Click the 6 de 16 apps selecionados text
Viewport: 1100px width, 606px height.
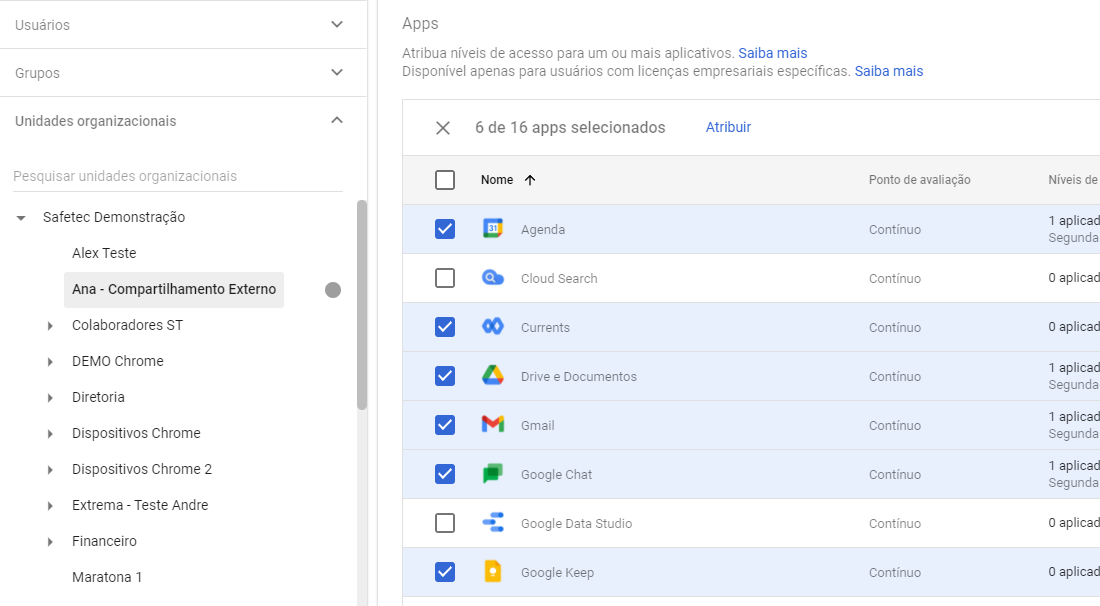[x=570, y=128]
